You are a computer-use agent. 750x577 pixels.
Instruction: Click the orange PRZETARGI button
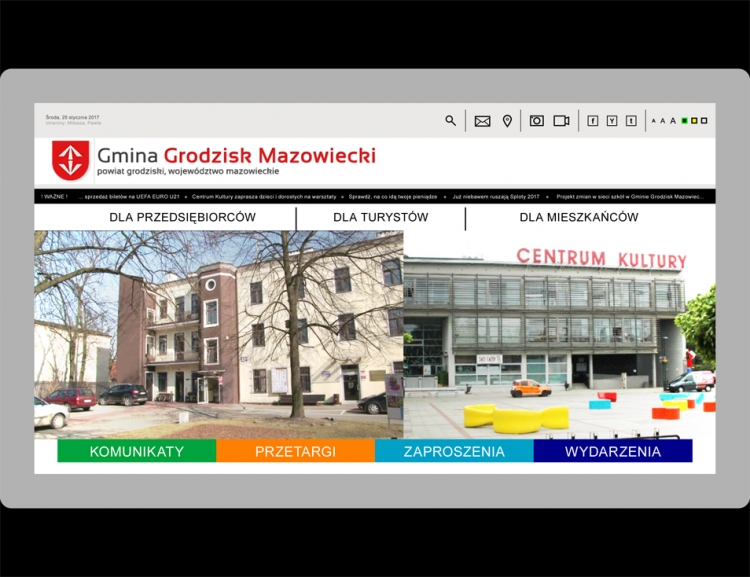[x=295, y=451]
